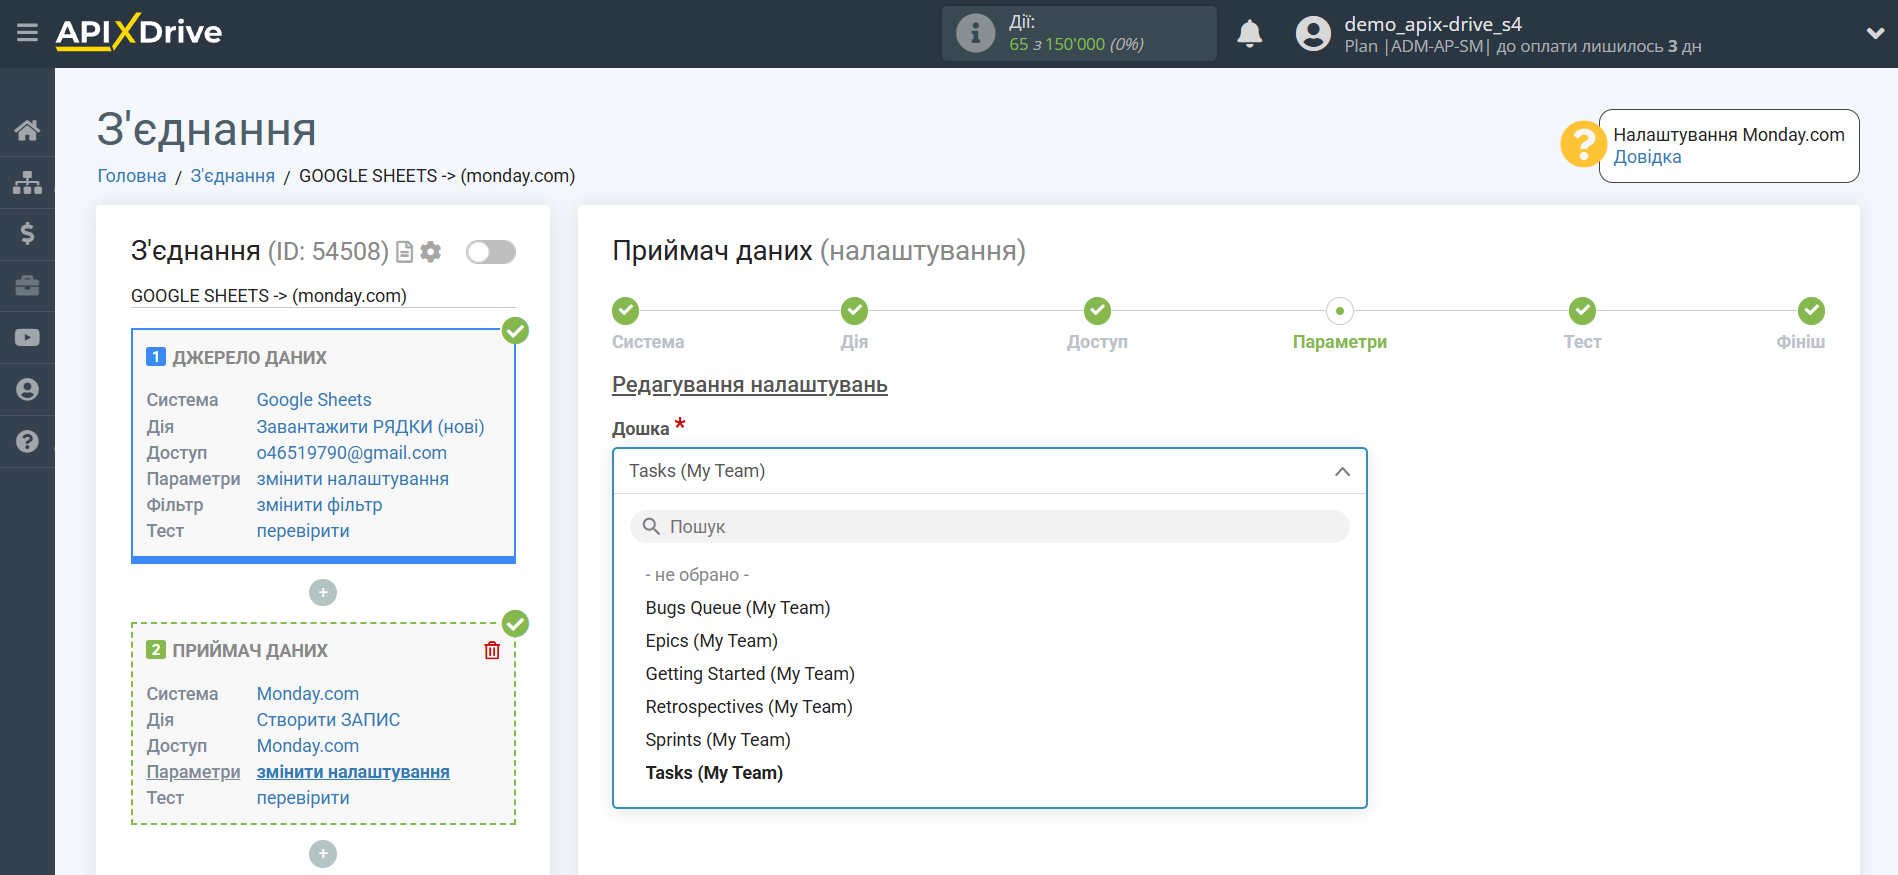Click receiver Monday.com system link
Screen dimensions: 1898x875
tap(308, 694)
